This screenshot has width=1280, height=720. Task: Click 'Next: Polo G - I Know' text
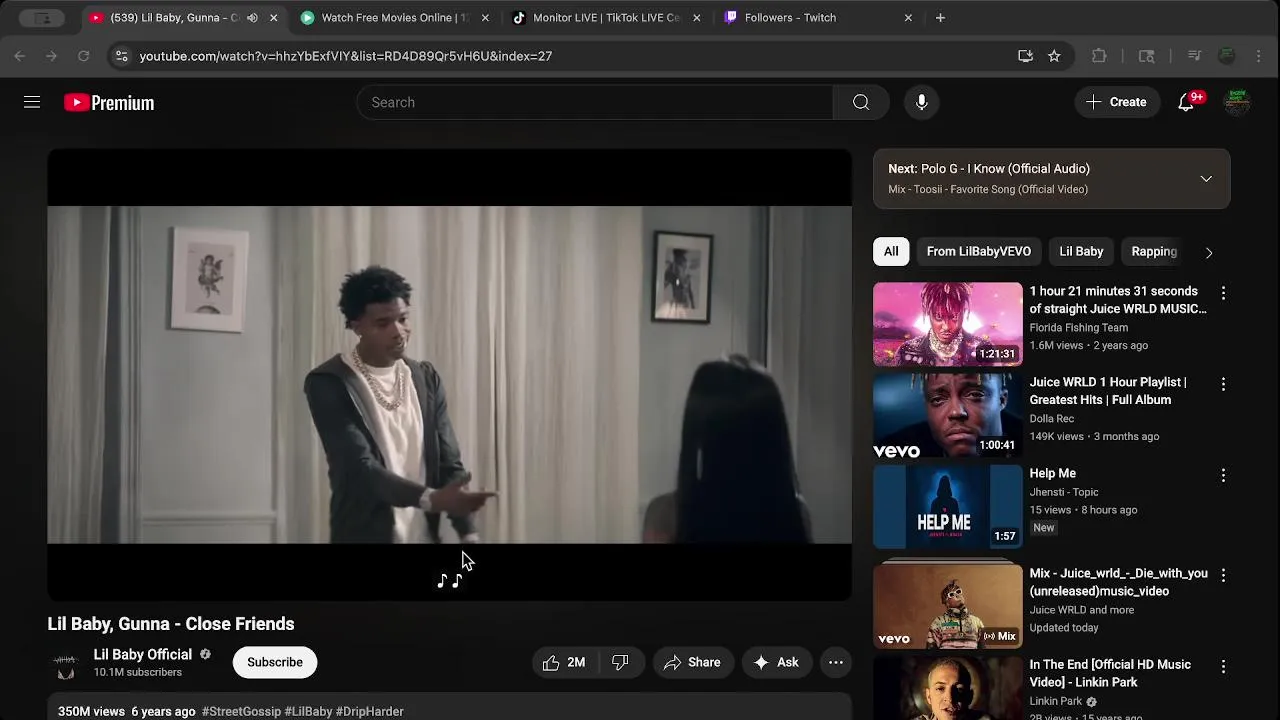pos(989,169)
